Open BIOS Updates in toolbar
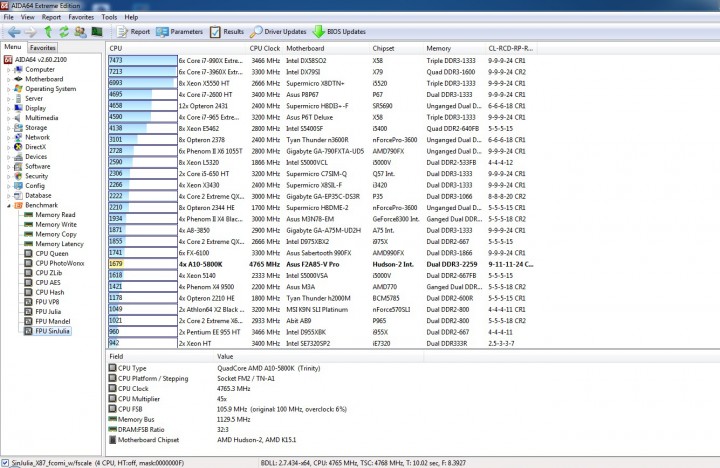The height and width of the screenshot is (468, 720). click(x=339, y=32)
